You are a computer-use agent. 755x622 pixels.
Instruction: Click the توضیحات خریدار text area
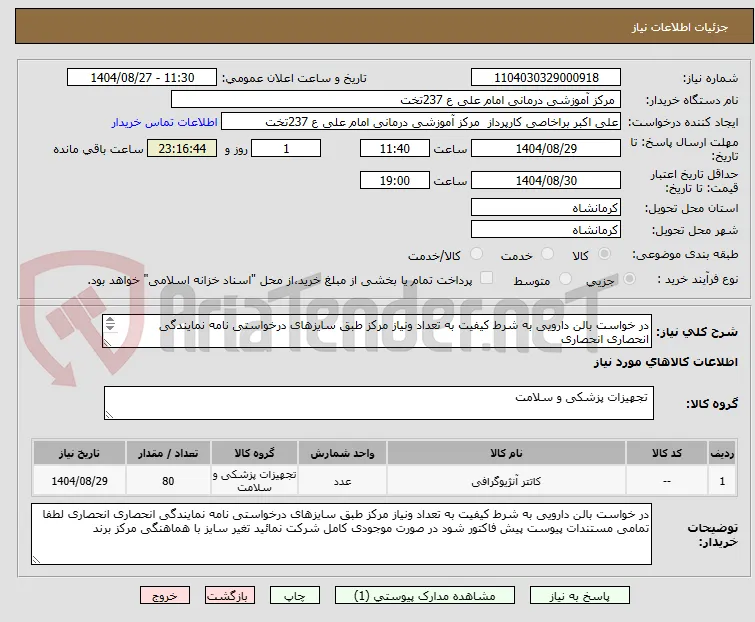[x=341, y=534]
